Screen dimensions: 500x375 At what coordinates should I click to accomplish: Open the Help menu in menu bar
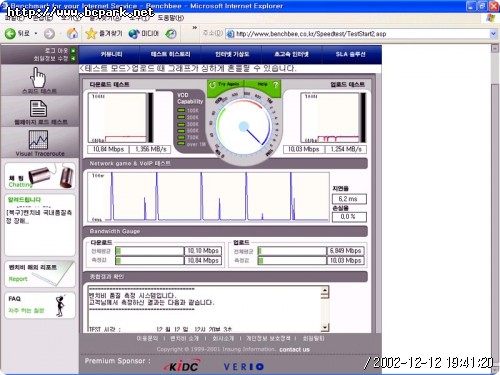170,18
